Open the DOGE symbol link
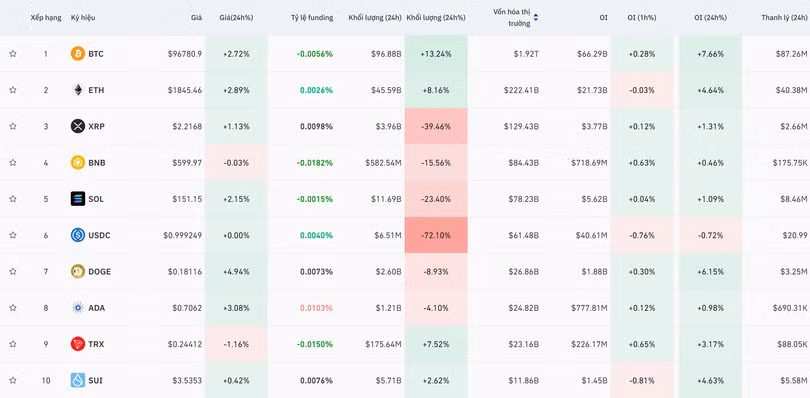The image size is (810, 398). point(100,271)
